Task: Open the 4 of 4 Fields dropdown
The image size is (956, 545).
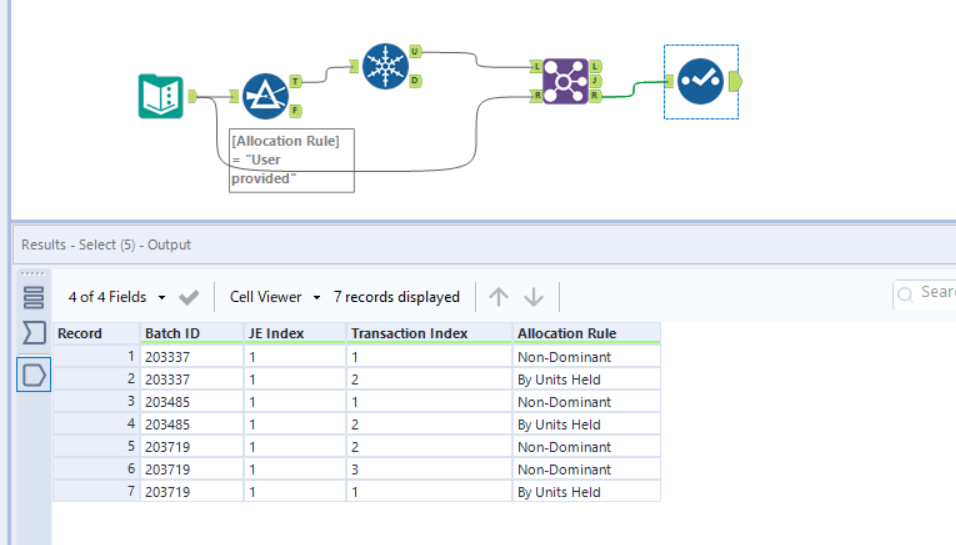Action: pyautogui.click(x=116, y=297)
